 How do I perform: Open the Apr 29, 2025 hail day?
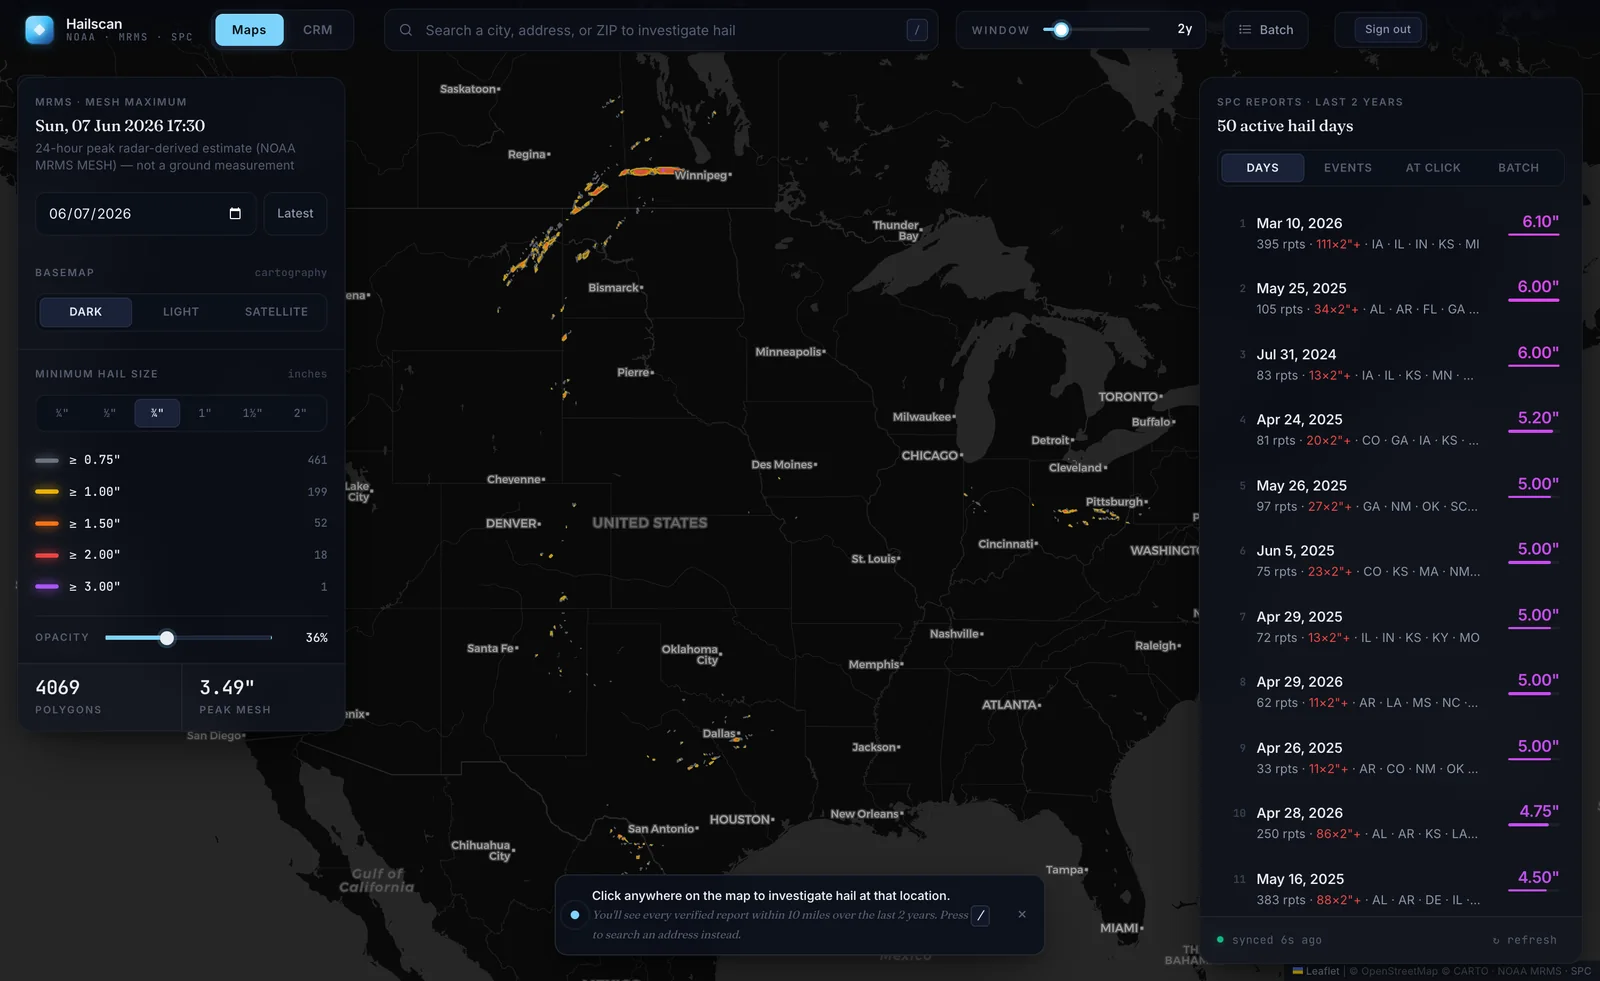[x=1391, y=626]
